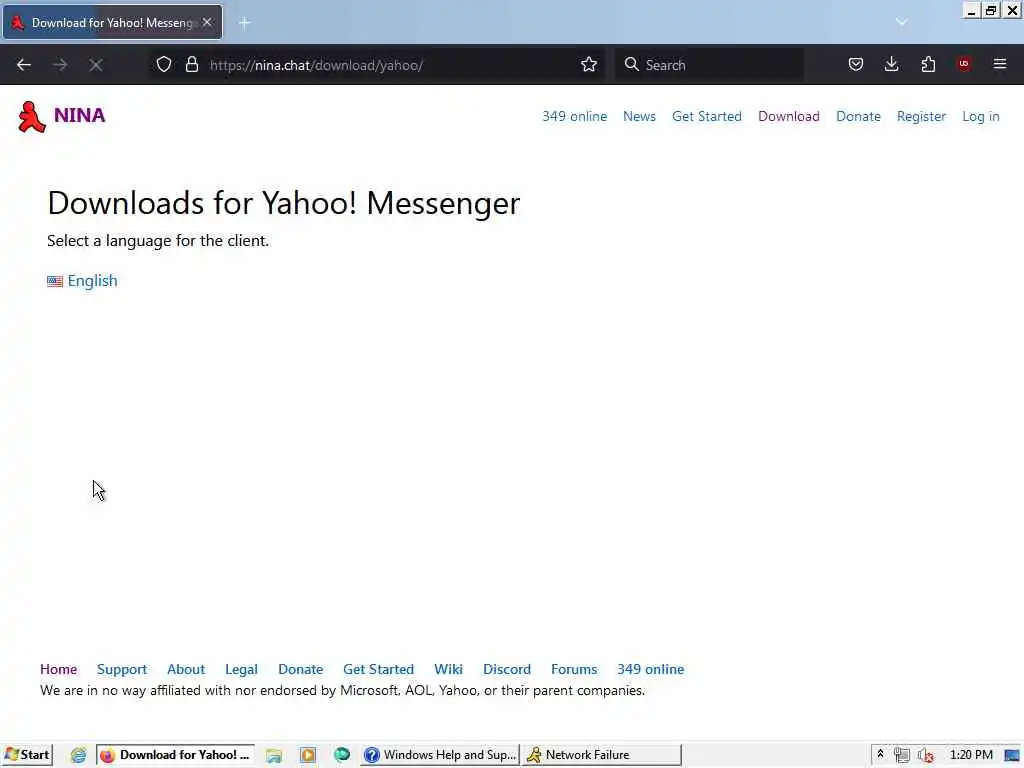Open the Firefox downloads panel icon
This screenshot has height=768, width=1024.
(891, 64)
